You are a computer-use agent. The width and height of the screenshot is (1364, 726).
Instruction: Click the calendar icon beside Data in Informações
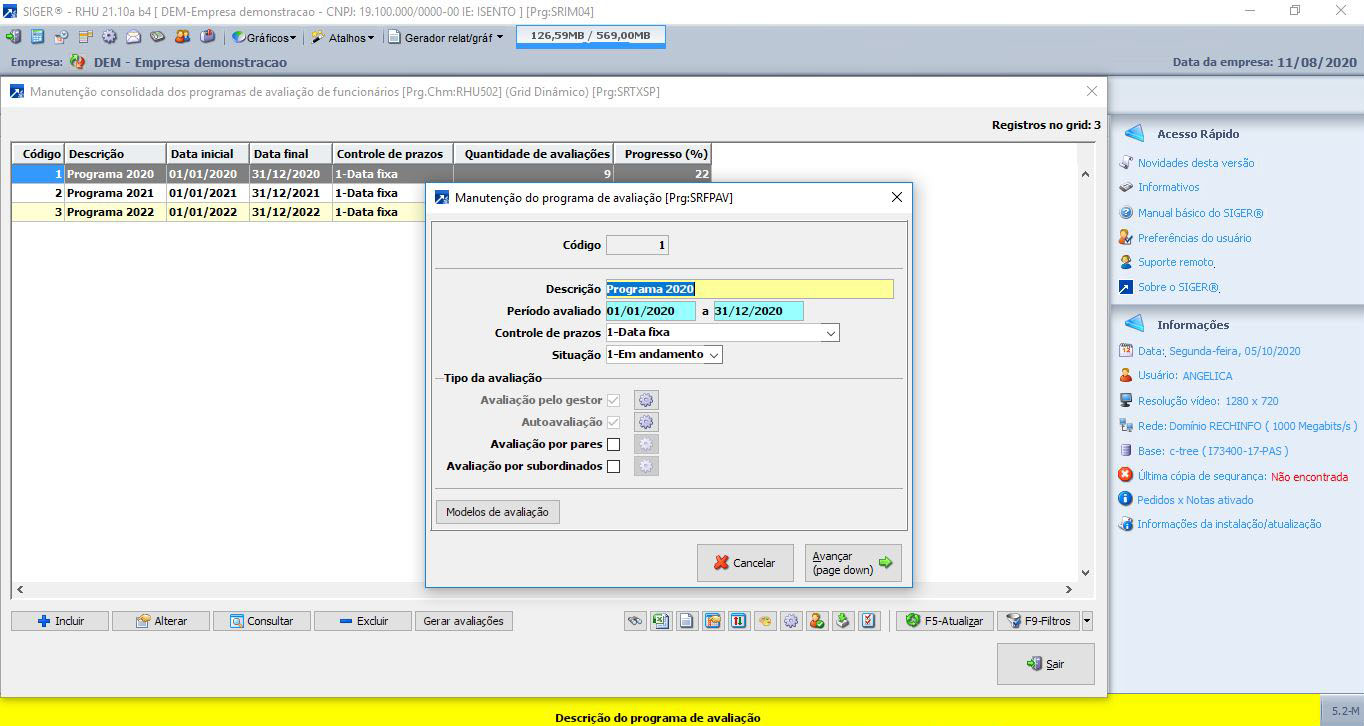click(x=1126, y=351)
